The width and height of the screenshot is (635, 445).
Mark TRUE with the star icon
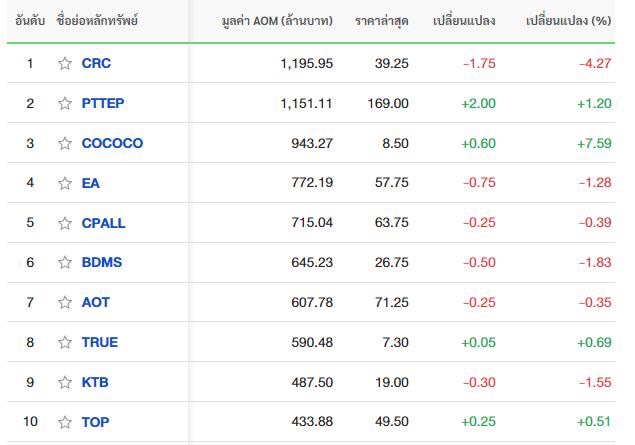point(65,343)
